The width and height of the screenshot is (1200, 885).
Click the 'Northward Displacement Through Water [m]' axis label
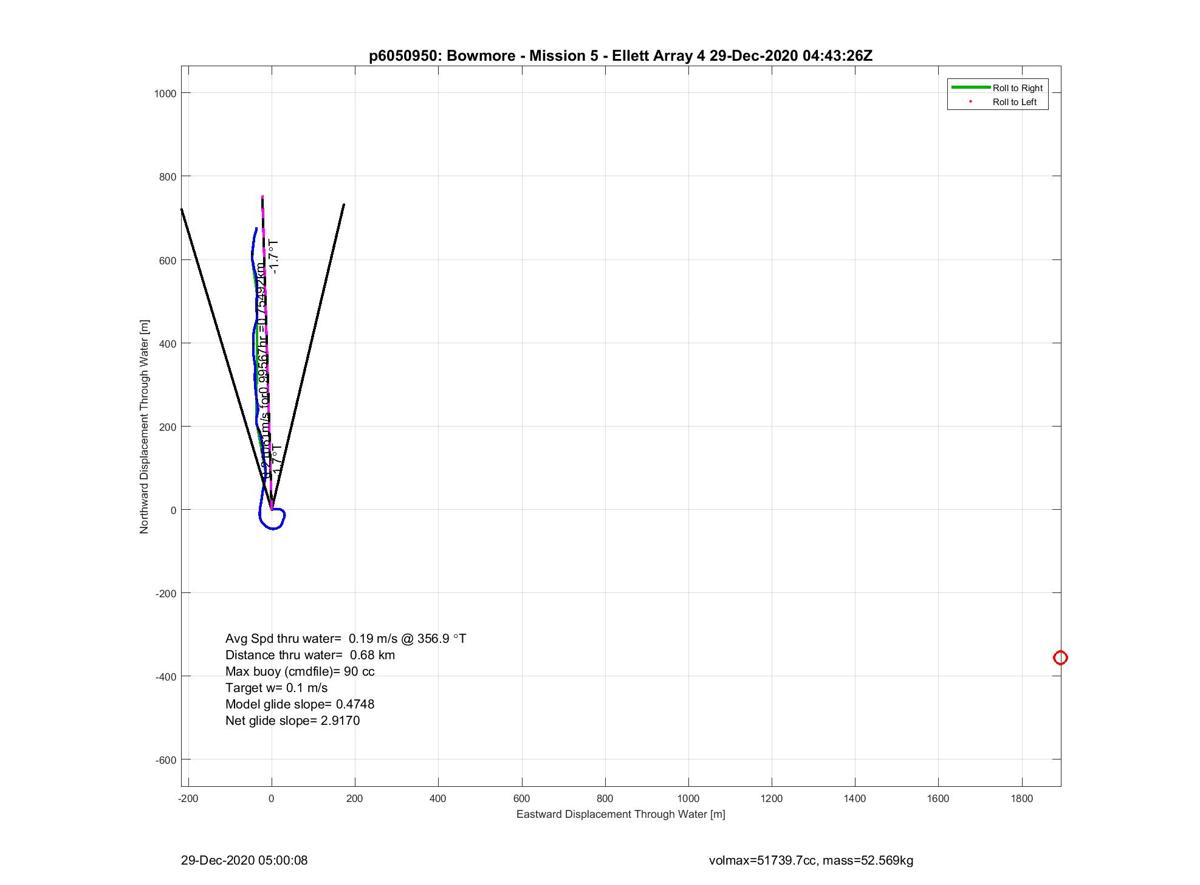[144, 427]
